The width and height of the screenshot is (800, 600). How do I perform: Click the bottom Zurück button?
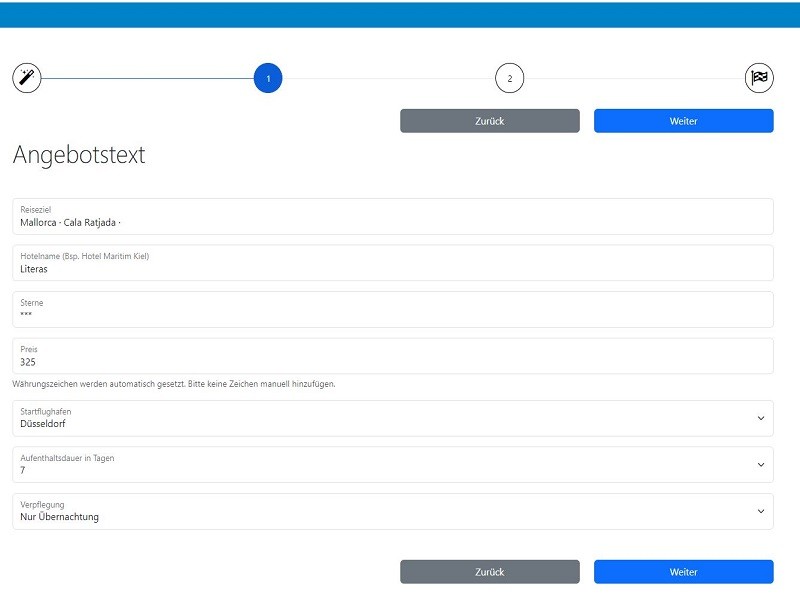pos(489,572)
